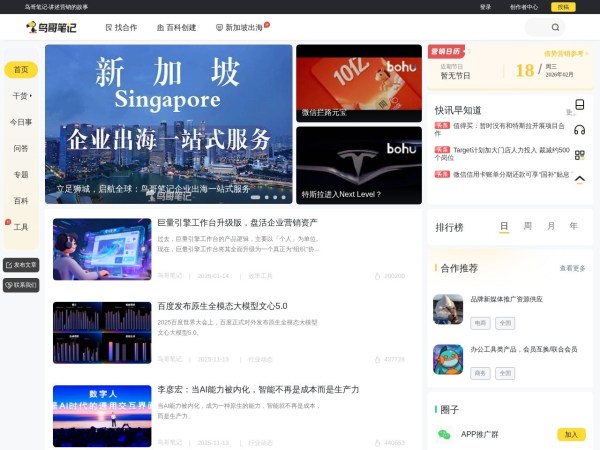Viewport: 600px width, 450px height.
Task: Open 找合作 in the top navigation
Action: coord(121,28)
